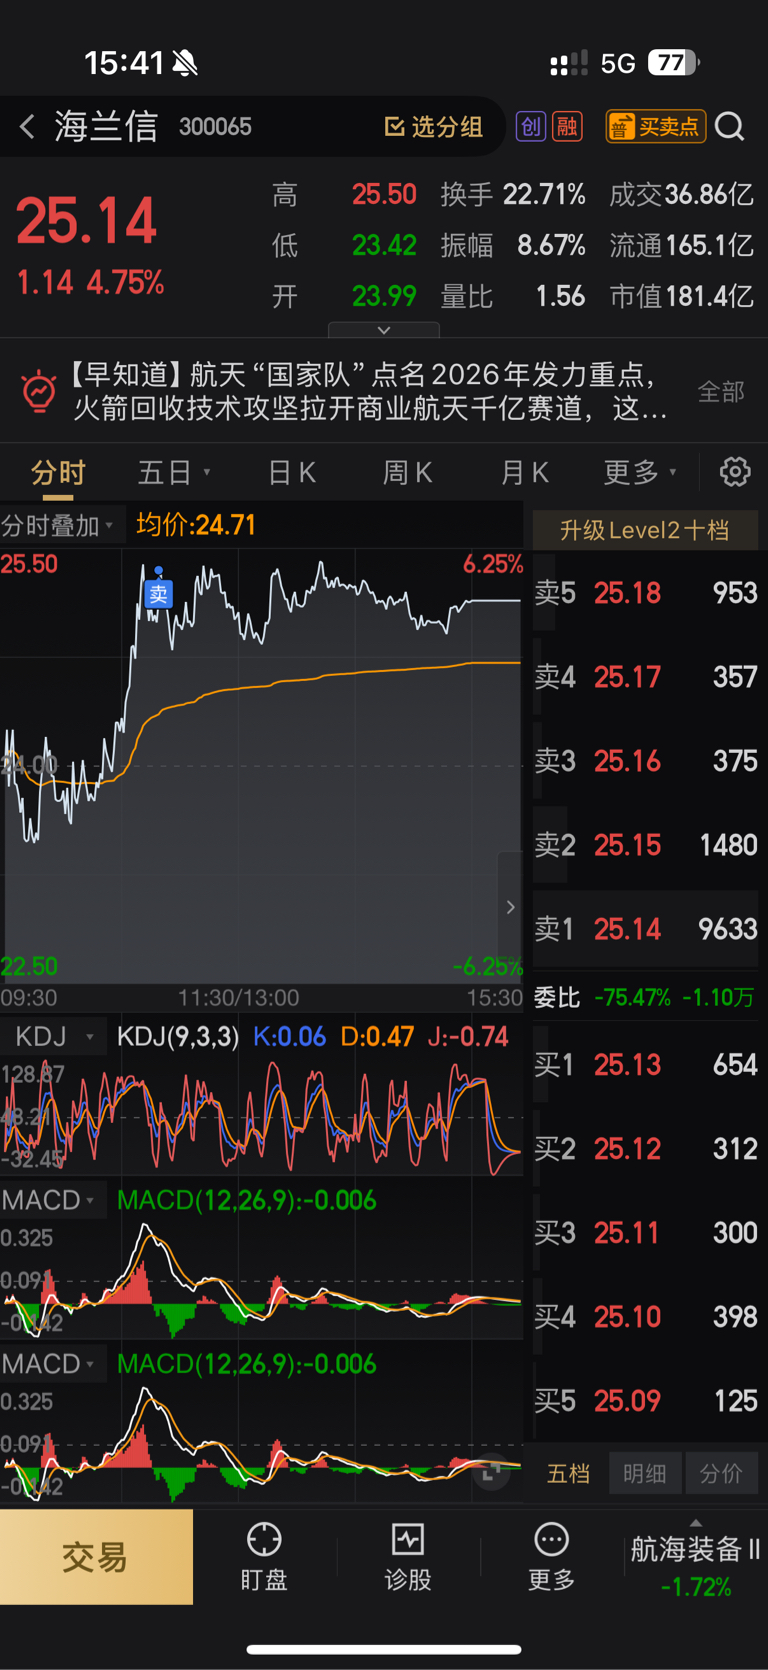
Task: Tap the KDJ(9,3,3) parameter label
Action: [178, 1037]
